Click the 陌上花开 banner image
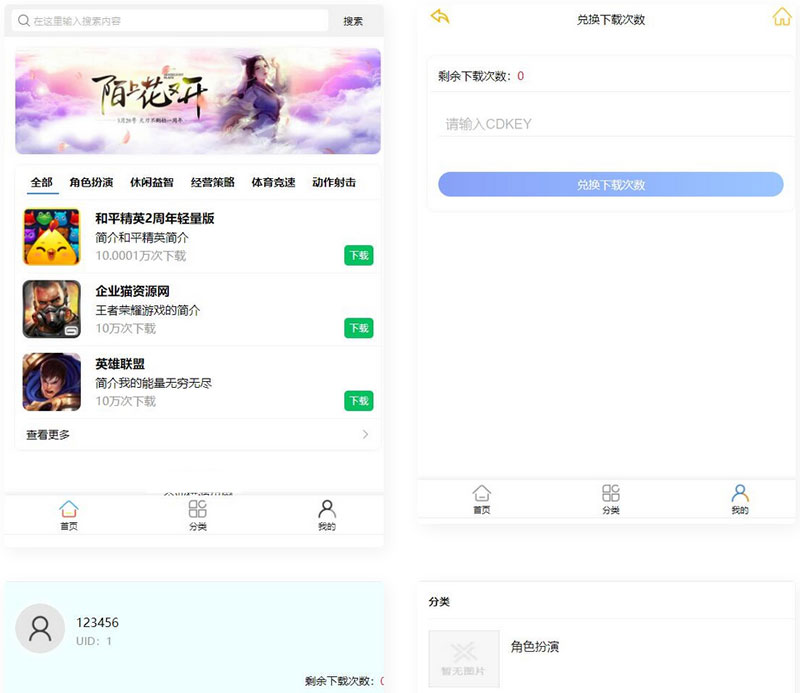 tap(197, 101)
